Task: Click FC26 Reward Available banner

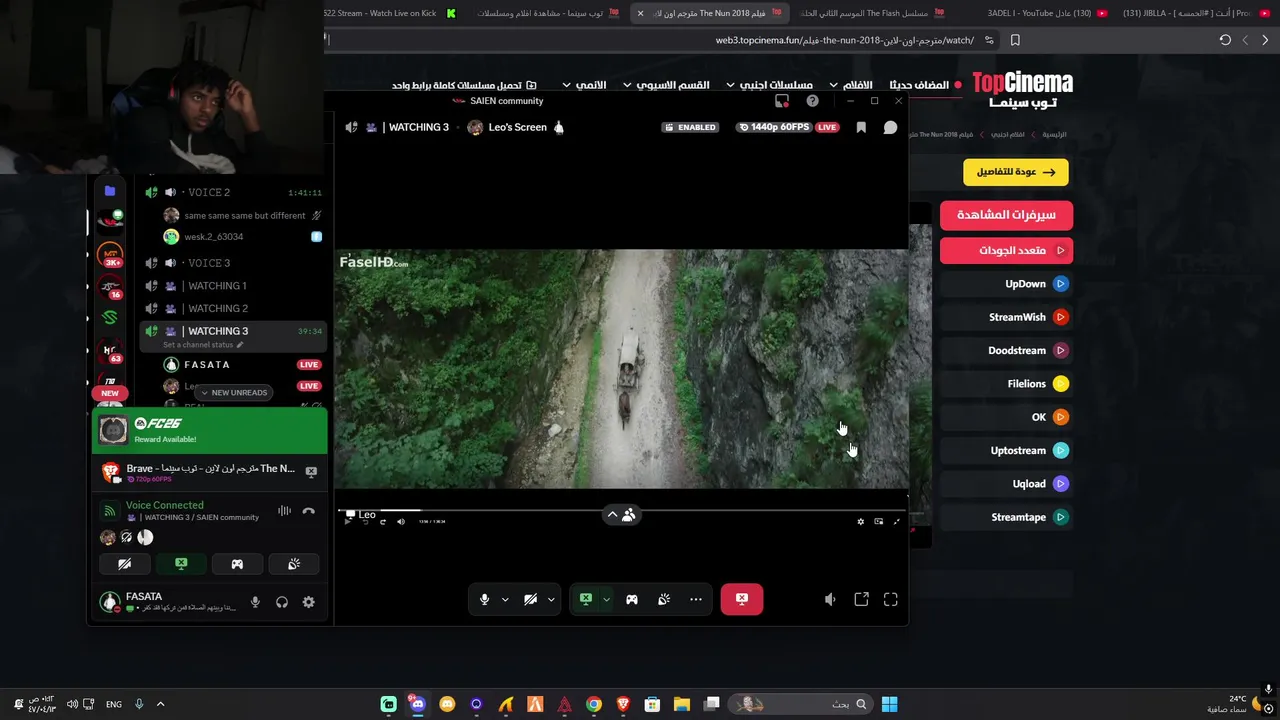Action: pyautogui.click(x=210, y=430)
